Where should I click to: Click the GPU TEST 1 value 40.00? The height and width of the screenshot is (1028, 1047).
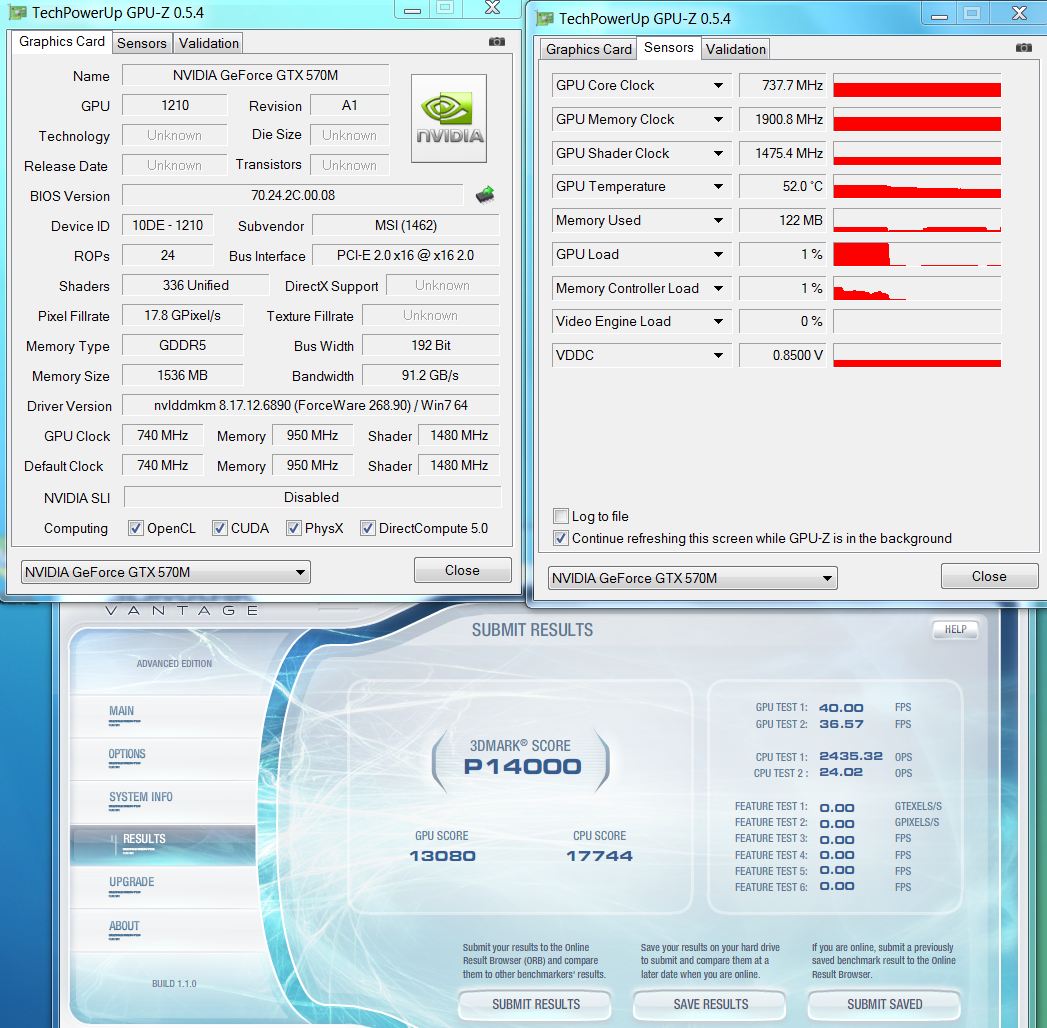(x=841, y=708)
